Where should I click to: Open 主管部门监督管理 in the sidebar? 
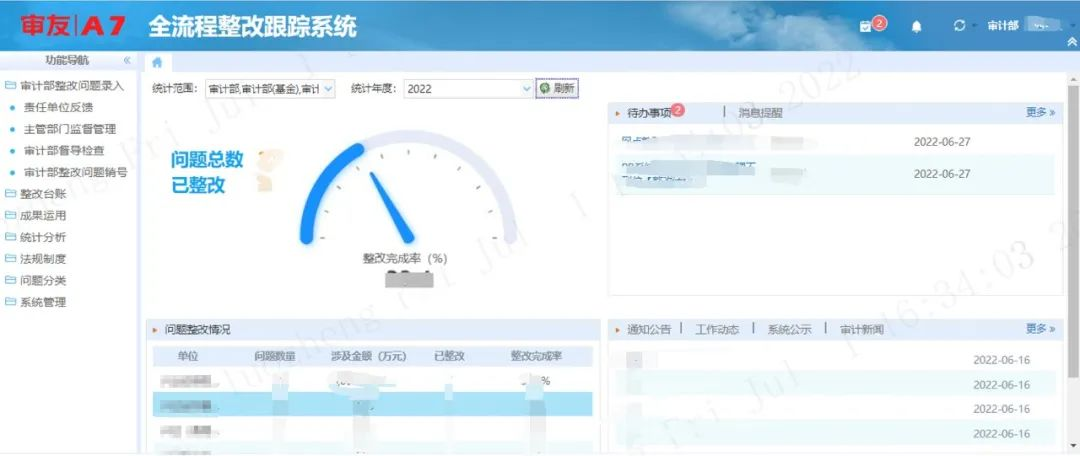[x=70, y=129]
